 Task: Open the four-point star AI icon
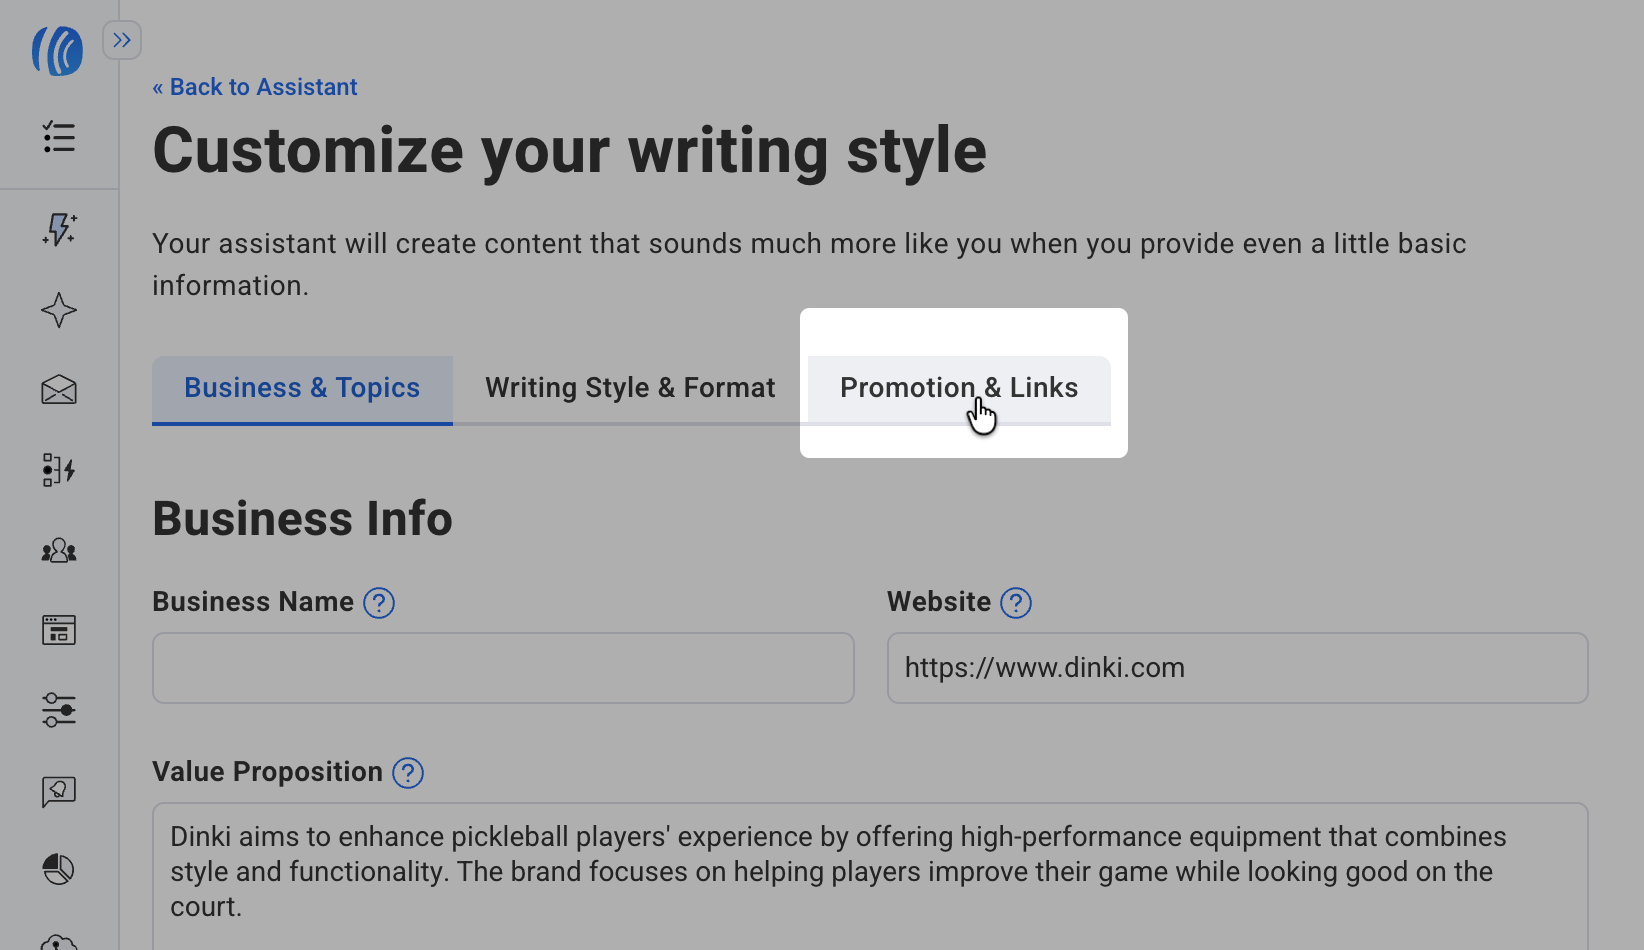click(59, 310)
